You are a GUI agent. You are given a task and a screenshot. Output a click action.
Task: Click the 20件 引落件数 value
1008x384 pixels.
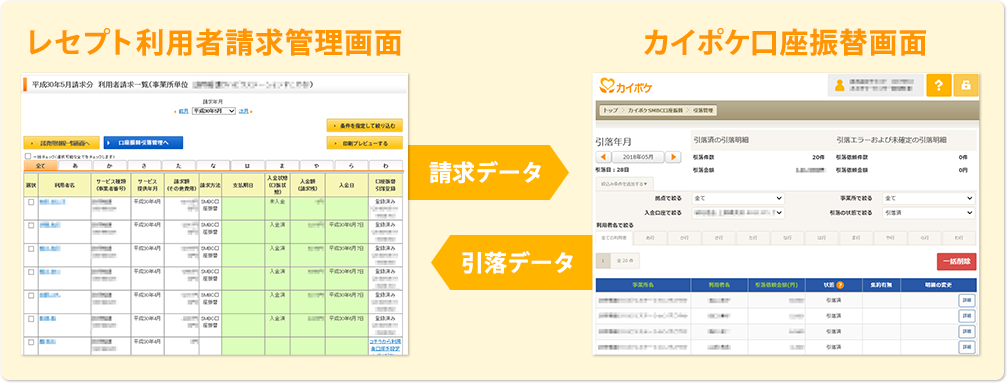pyautogui.click(x=818, y=156)
